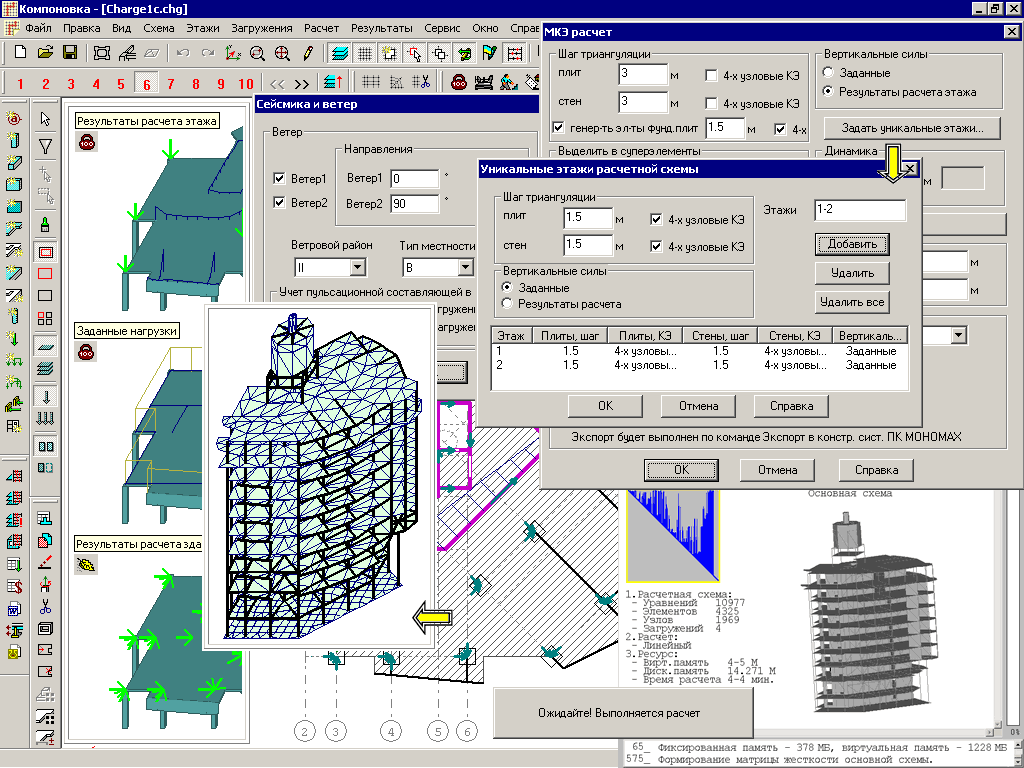
Task: Click the scissors icon in top toolbar
Action: (424, 83)
